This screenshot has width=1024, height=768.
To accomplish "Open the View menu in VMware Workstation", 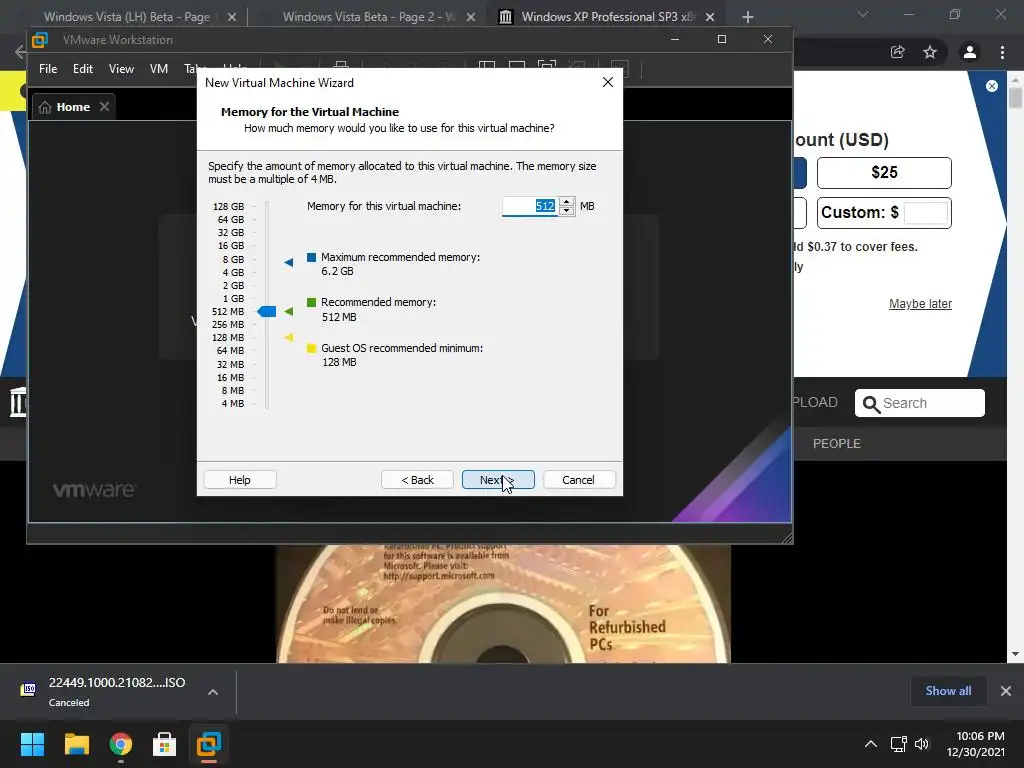I will click(121, 69).
